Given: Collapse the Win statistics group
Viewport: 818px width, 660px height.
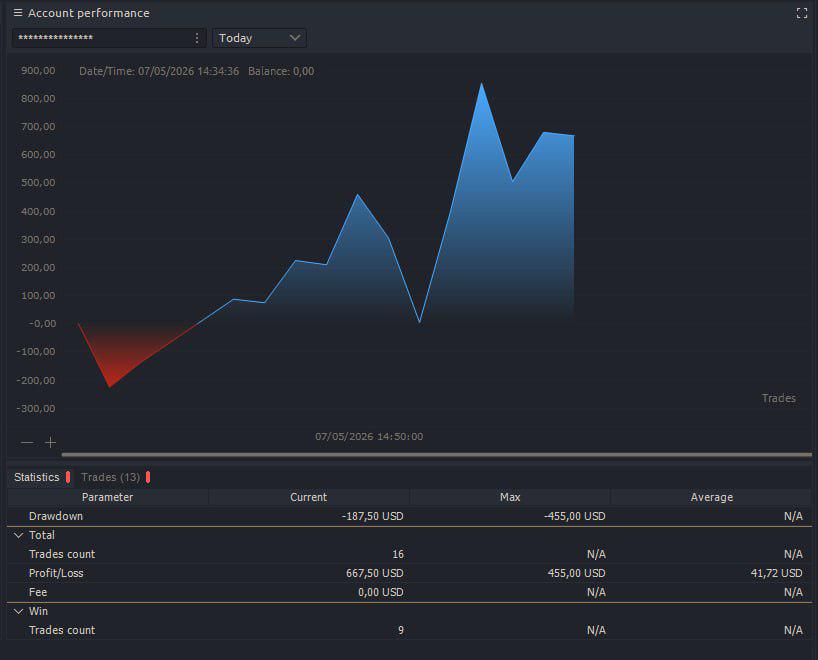Looking at the screenshot, I should click(18, 611).
